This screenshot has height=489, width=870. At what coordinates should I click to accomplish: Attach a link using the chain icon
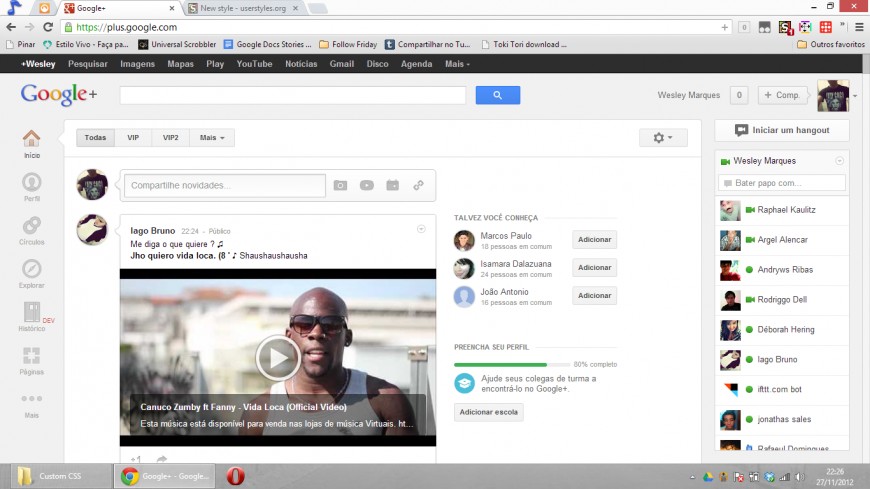[418, 185]
